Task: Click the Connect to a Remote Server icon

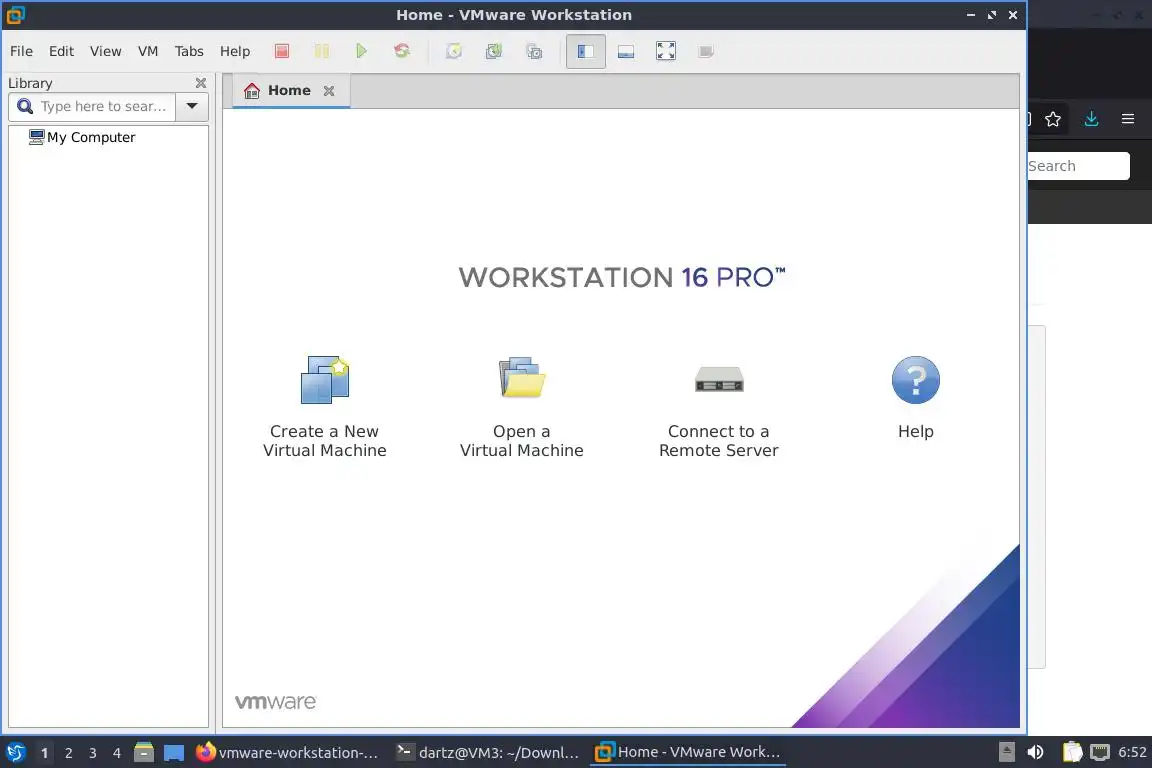Action: (719, 379)
